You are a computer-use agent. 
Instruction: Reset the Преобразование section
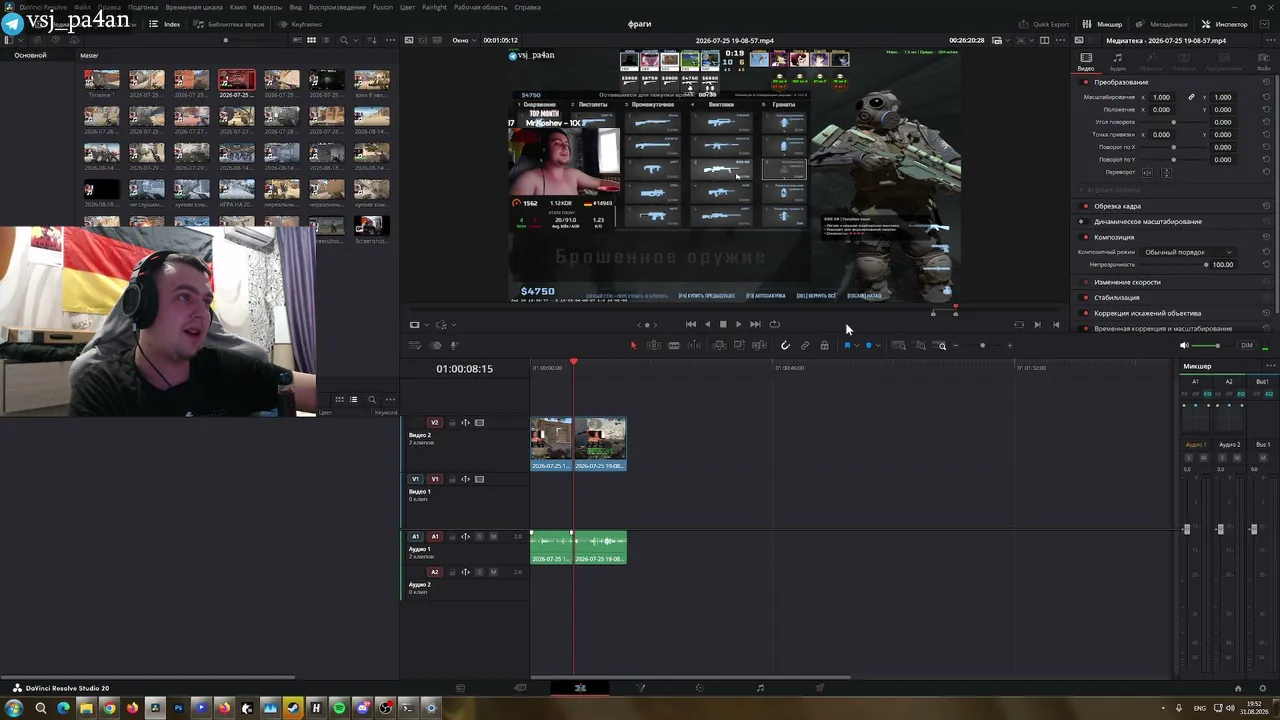pyautogui.click(x=1266, y=82)
